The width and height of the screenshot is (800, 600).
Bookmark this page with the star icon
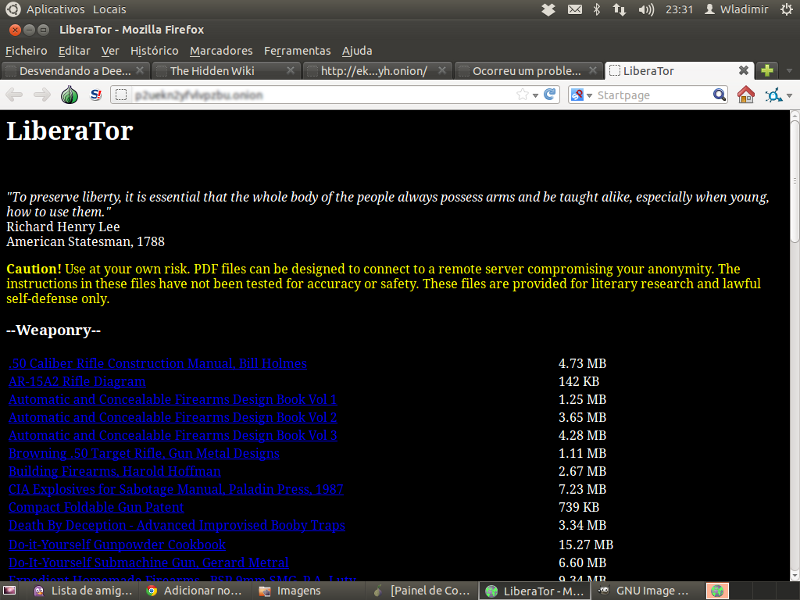522,94
